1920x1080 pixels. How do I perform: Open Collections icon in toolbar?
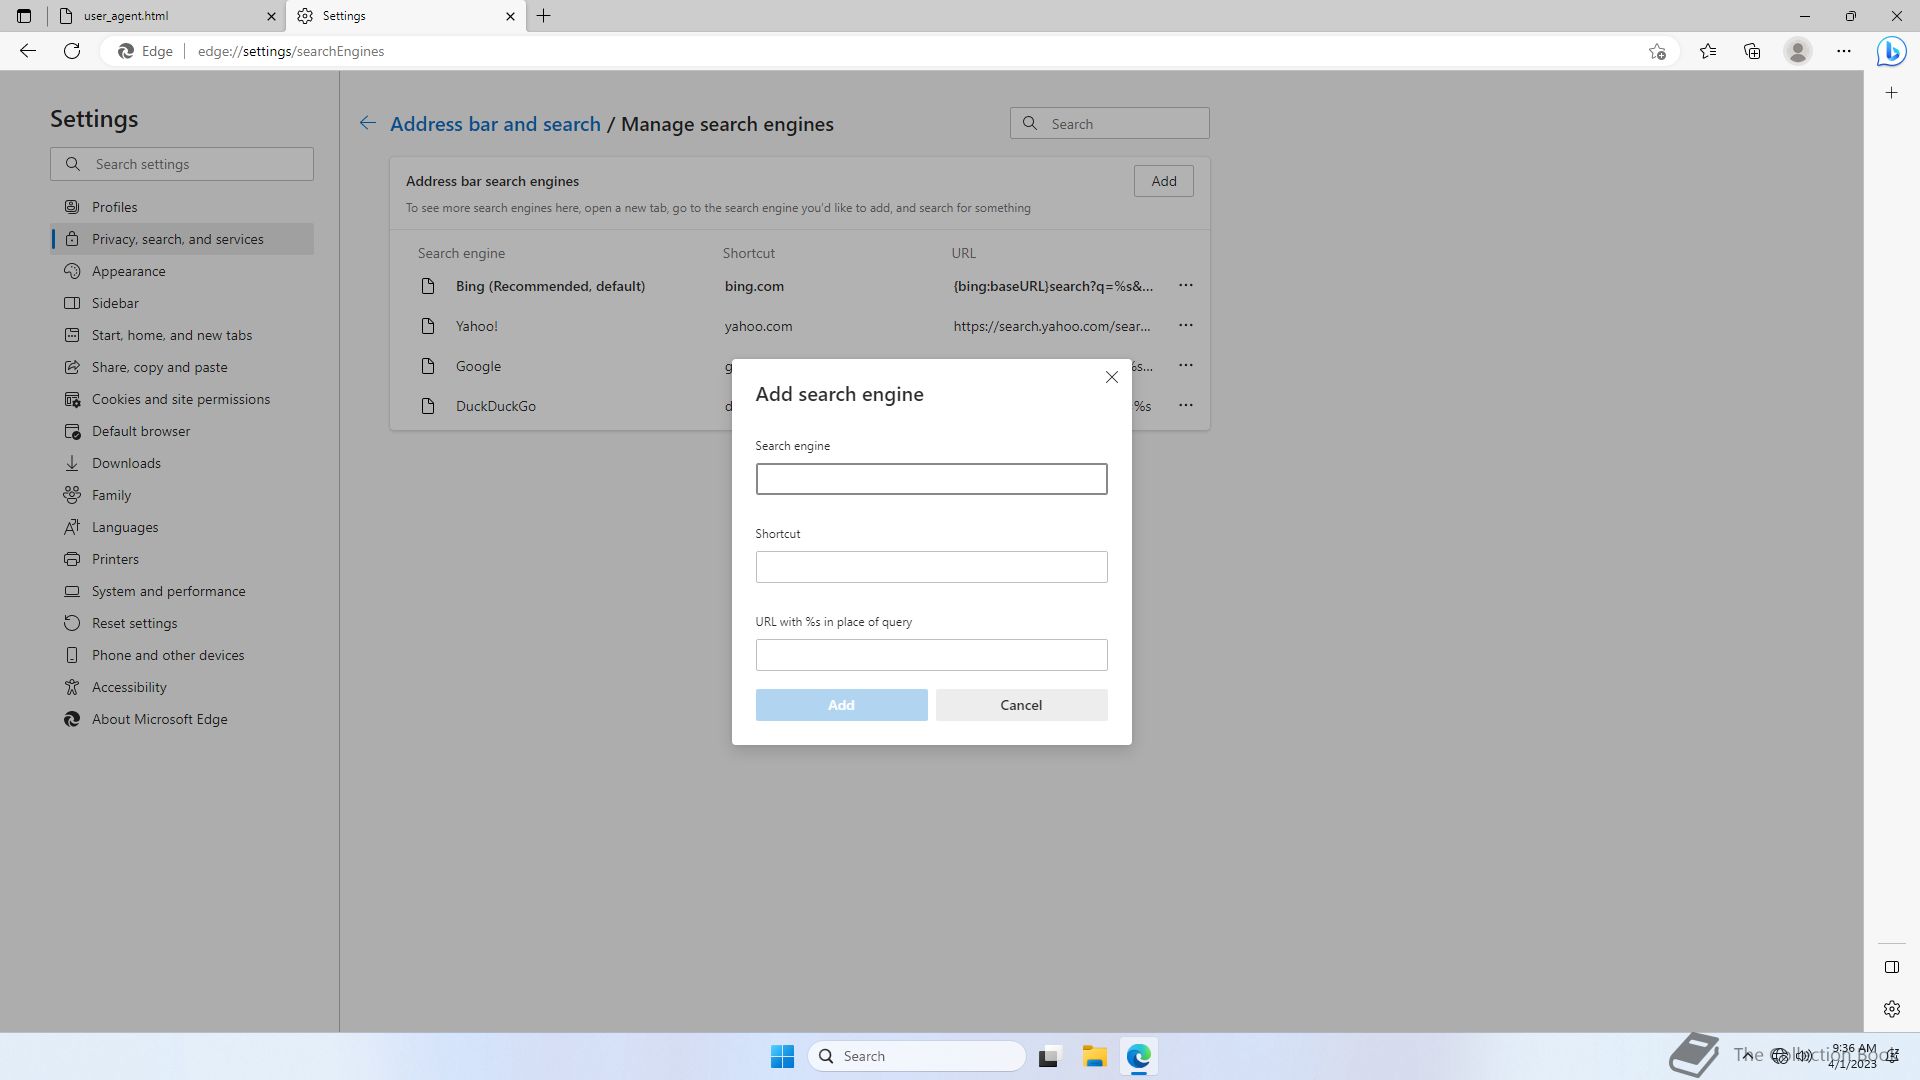[x=1752, y=51]
